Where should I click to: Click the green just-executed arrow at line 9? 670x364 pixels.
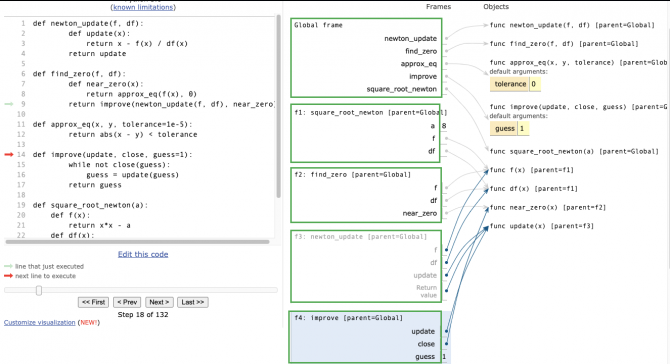tap(9, 104)
